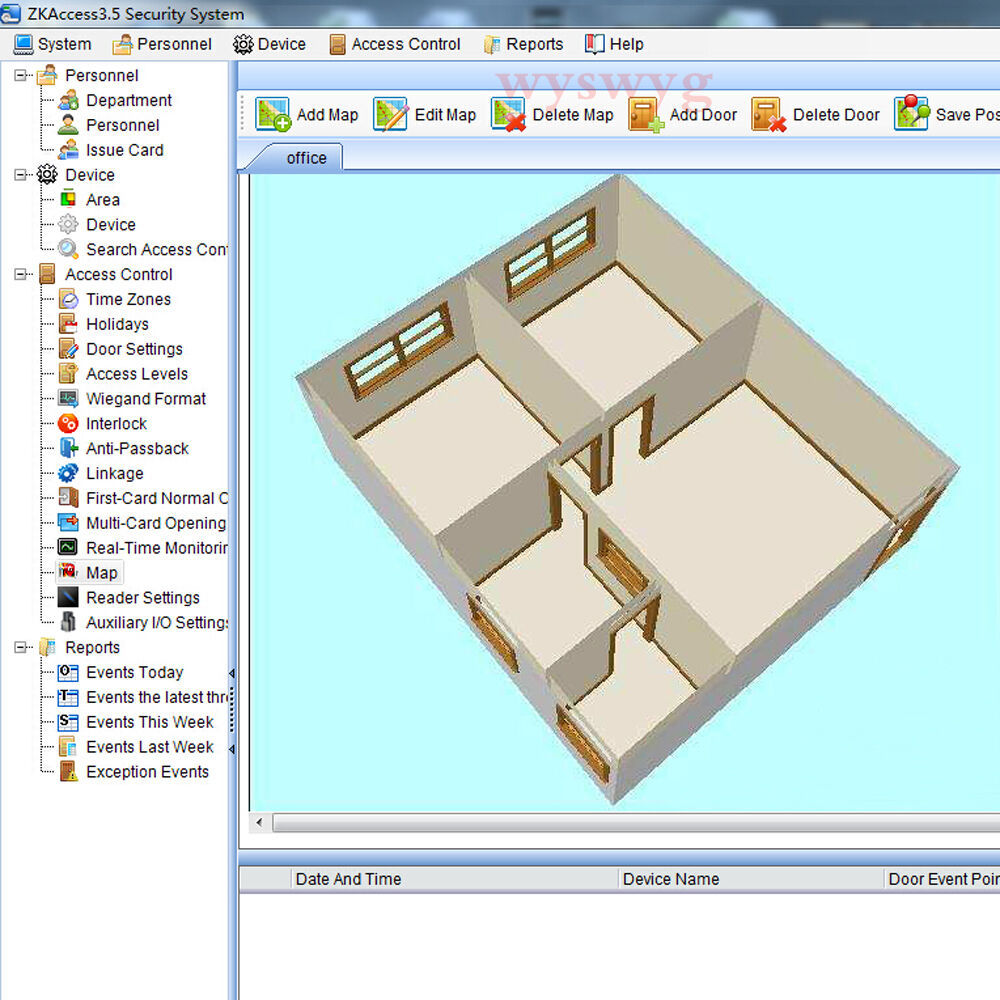Click the Add Map toolbar icon
This screenshot has width=1000, height=1000.
click(x=272, y=115)
